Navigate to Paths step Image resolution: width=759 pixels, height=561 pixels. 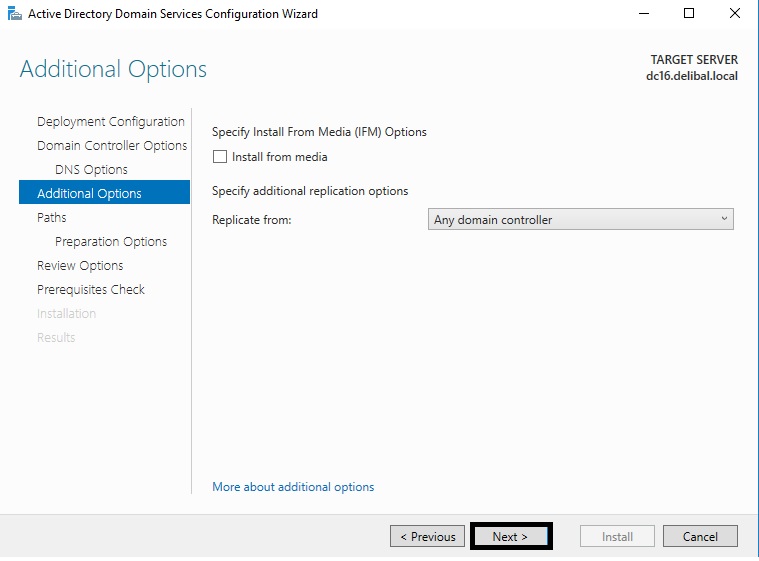(52, 218)
